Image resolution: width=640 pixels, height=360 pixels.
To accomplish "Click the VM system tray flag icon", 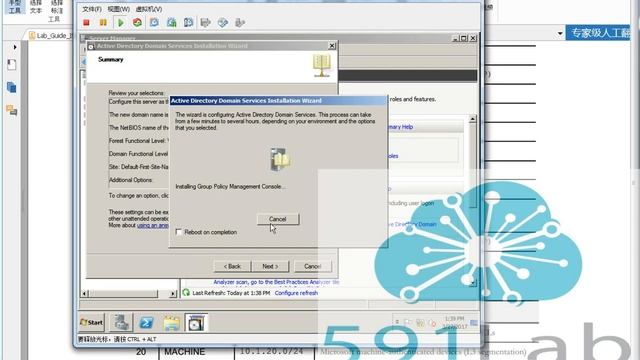I will (x=408, y=322).
